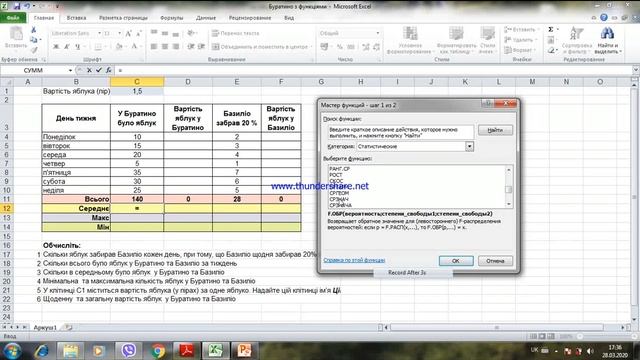This screenshot has height=360, width=640.
Task: Open the Category (Категория) combo box
Action: click(x=469, y=146)
